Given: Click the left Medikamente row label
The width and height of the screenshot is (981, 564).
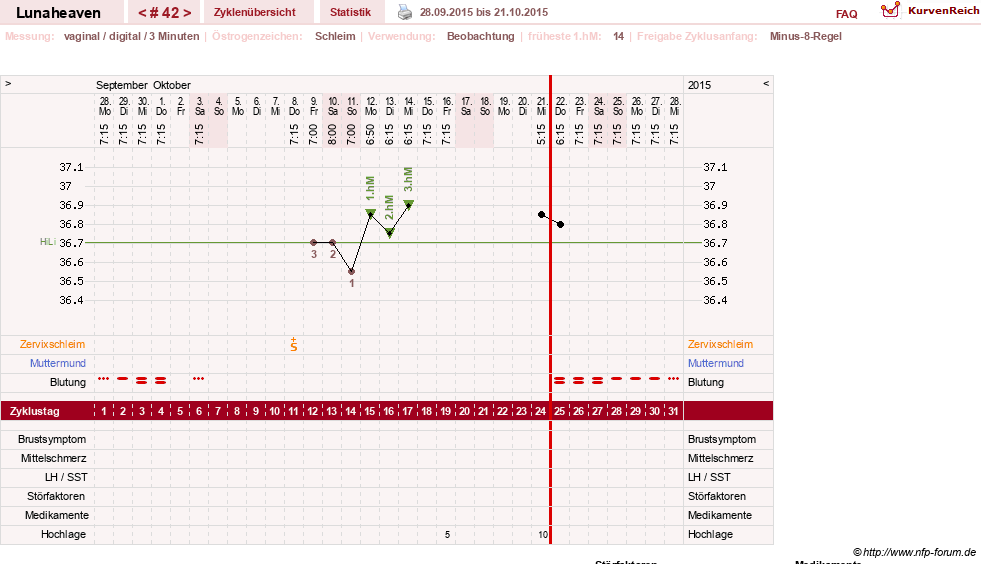Looking at the screenshot, I should [x=57, y=515].
